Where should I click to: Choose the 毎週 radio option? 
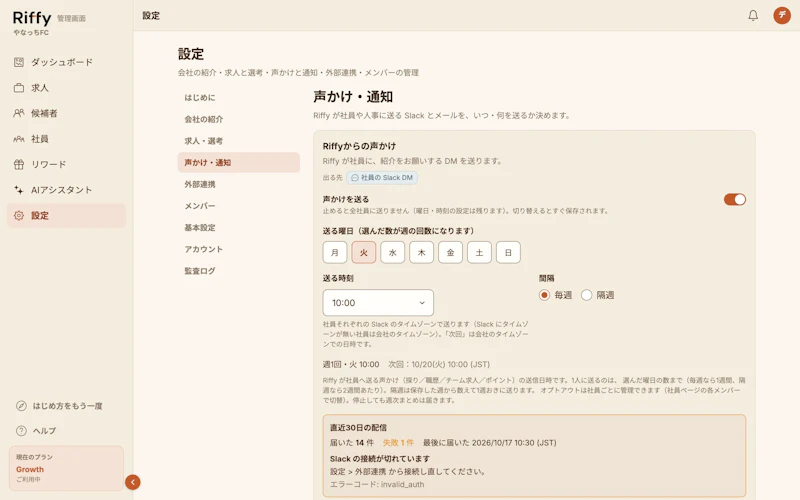pyautogui.click(x=544, y=295)
